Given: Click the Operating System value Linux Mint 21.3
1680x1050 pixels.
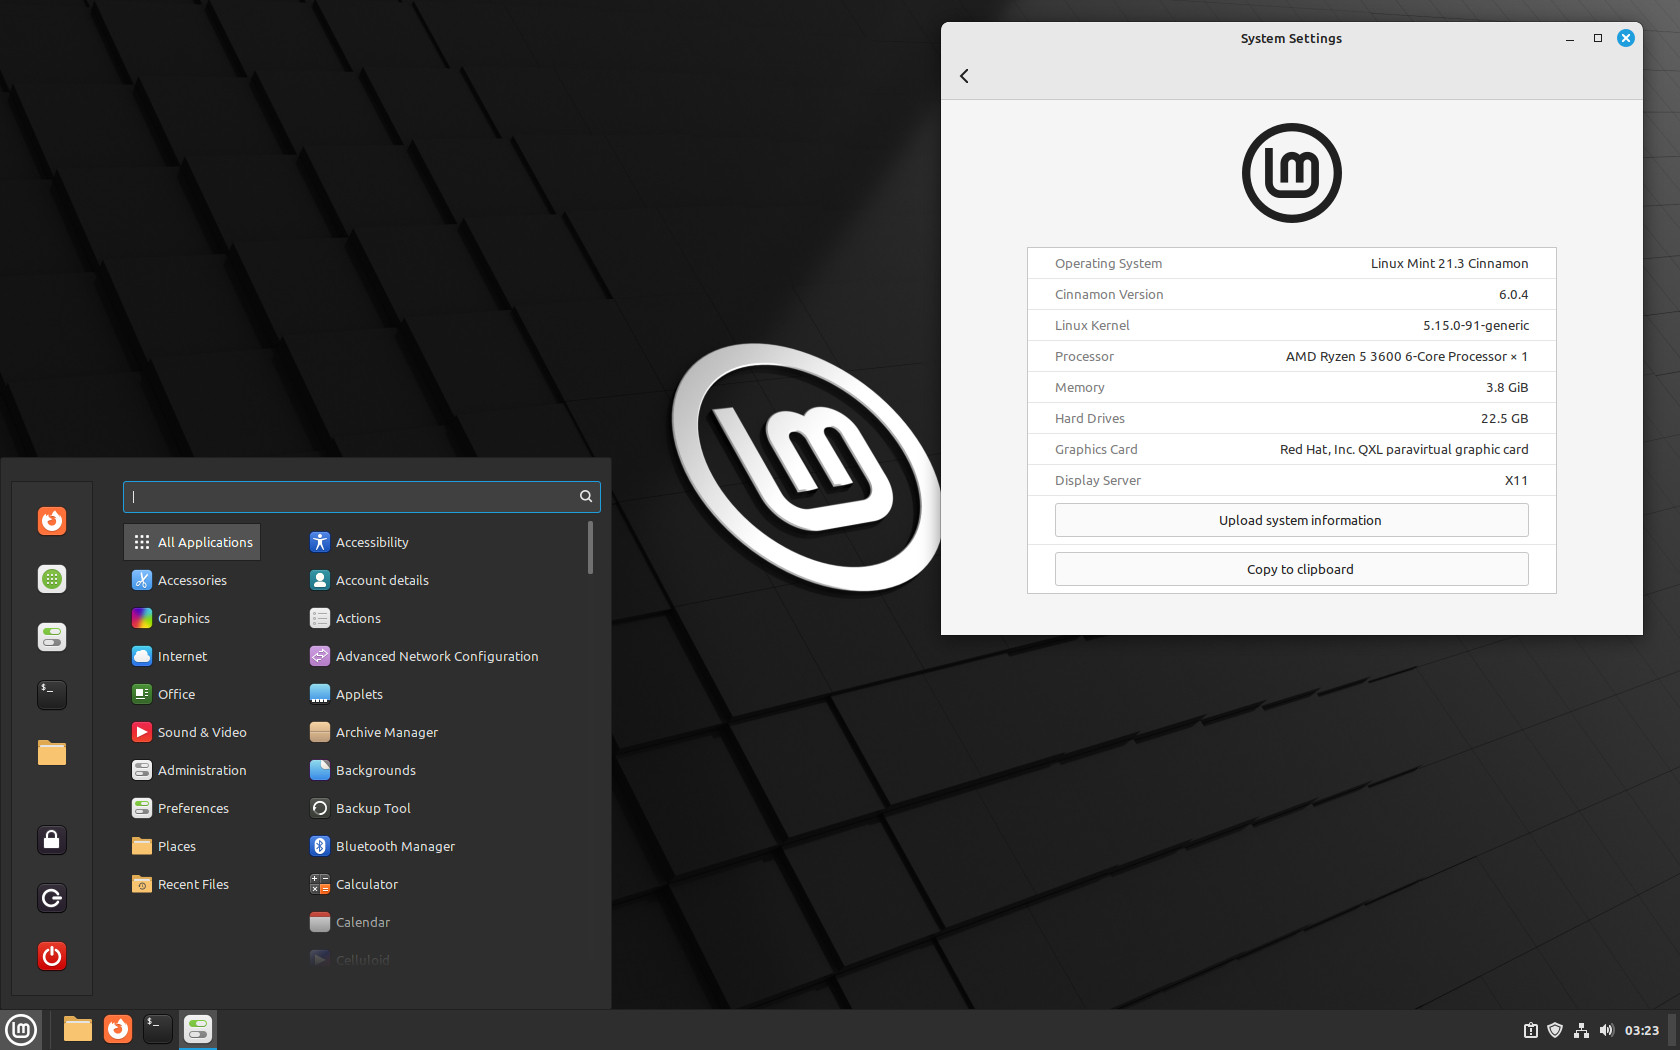Looking at the screenshot, I should point(1449,263).
